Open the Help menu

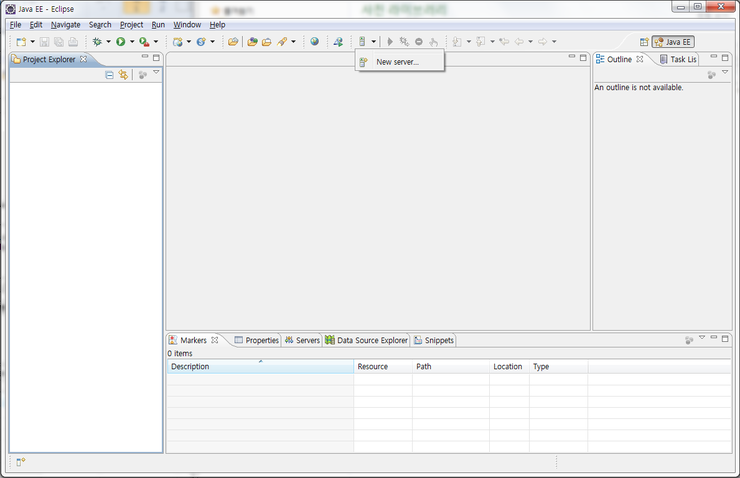pyautogui.click(x=217, y=25)
